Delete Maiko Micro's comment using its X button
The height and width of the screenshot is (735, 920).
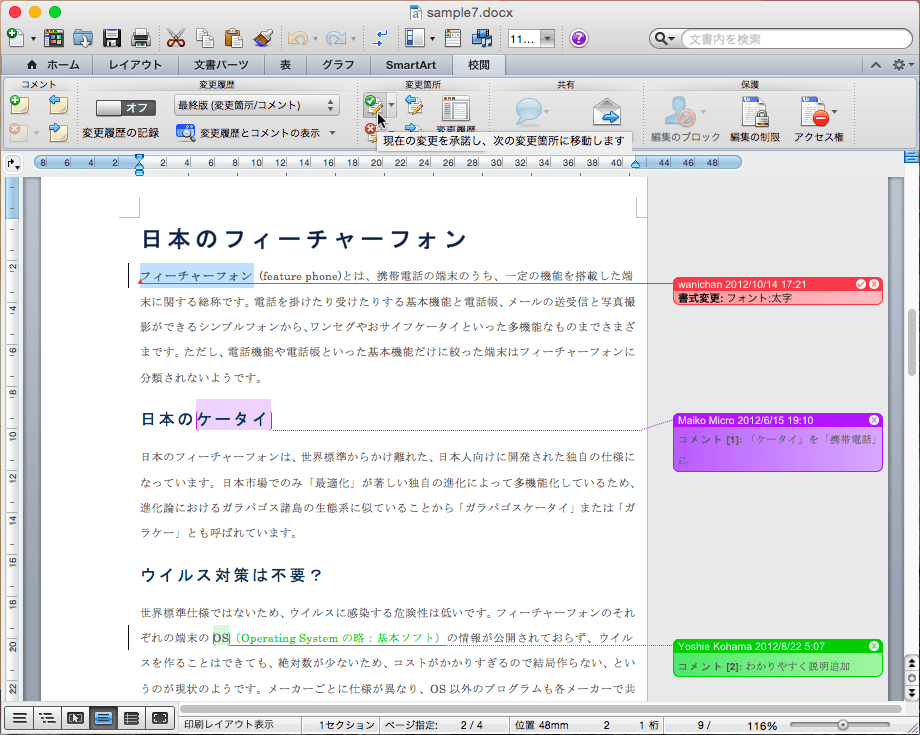click(x=874, y=420)
